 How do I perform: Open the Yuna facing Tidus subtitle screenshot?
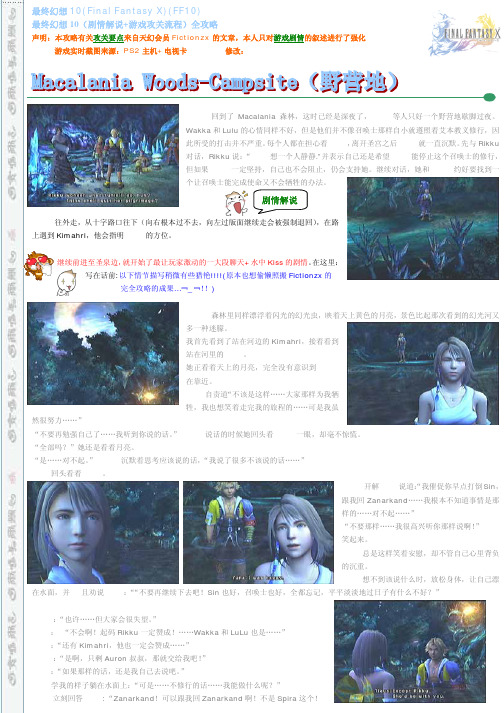(410, 651)
